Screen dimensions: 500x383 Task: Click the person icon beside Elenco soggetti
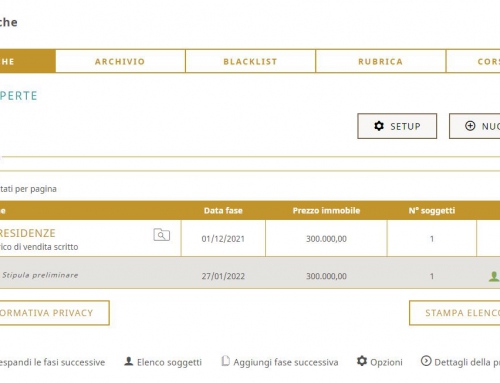[129, 361]
